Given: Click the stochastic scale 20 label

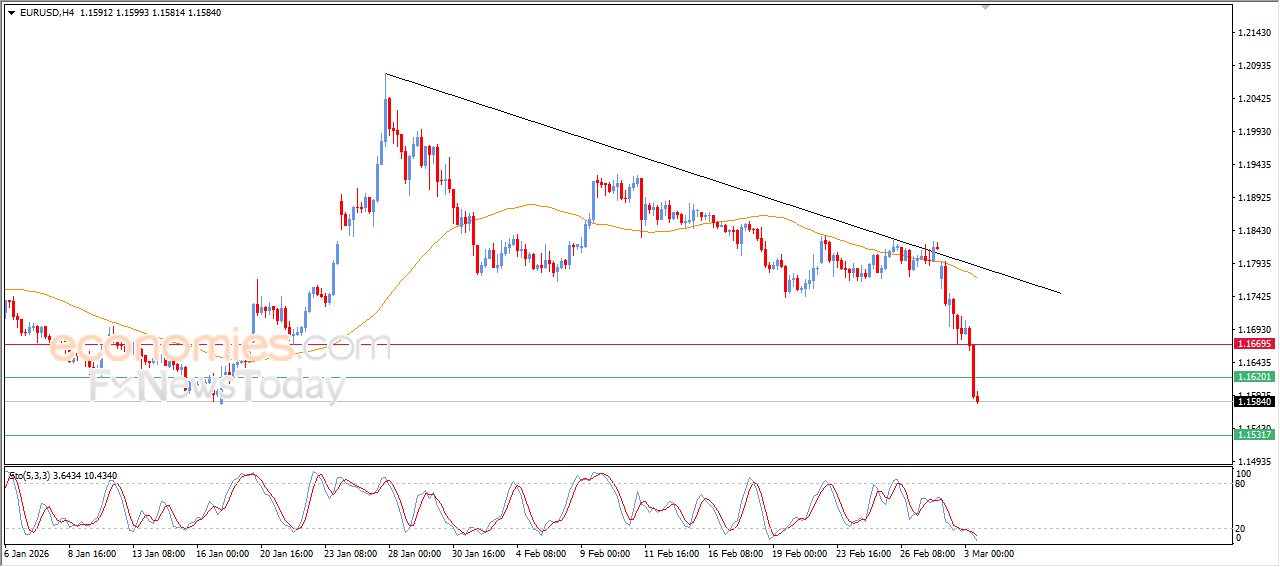Looking at the screenshot, I should tap(1241, 527).
